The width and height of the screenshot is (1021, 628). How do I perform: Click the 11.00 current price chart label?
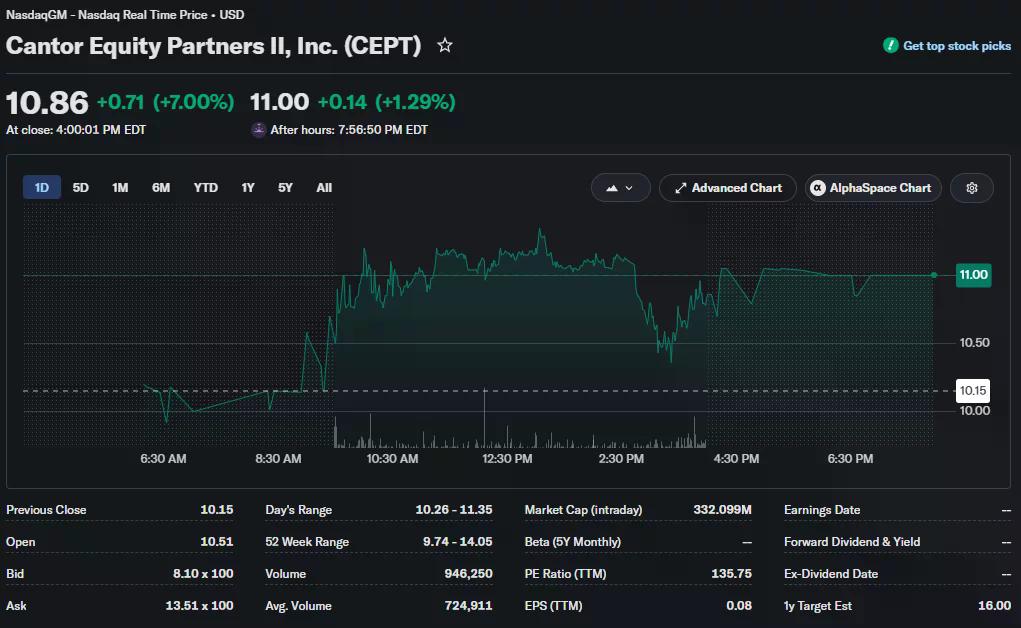click(973, 275)
